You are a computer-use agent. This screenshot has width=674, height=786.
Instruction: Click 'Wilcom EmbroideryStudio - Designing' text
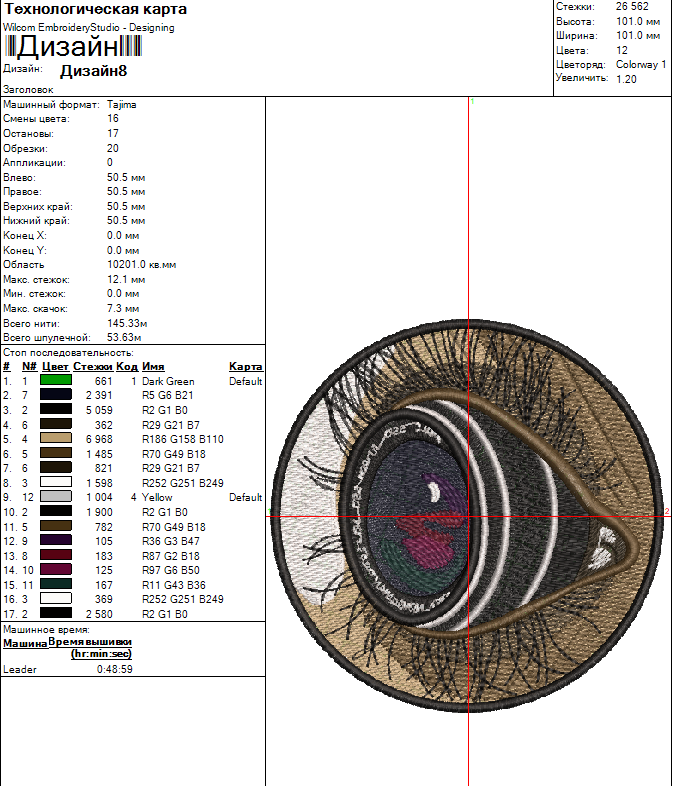[89, 28]
